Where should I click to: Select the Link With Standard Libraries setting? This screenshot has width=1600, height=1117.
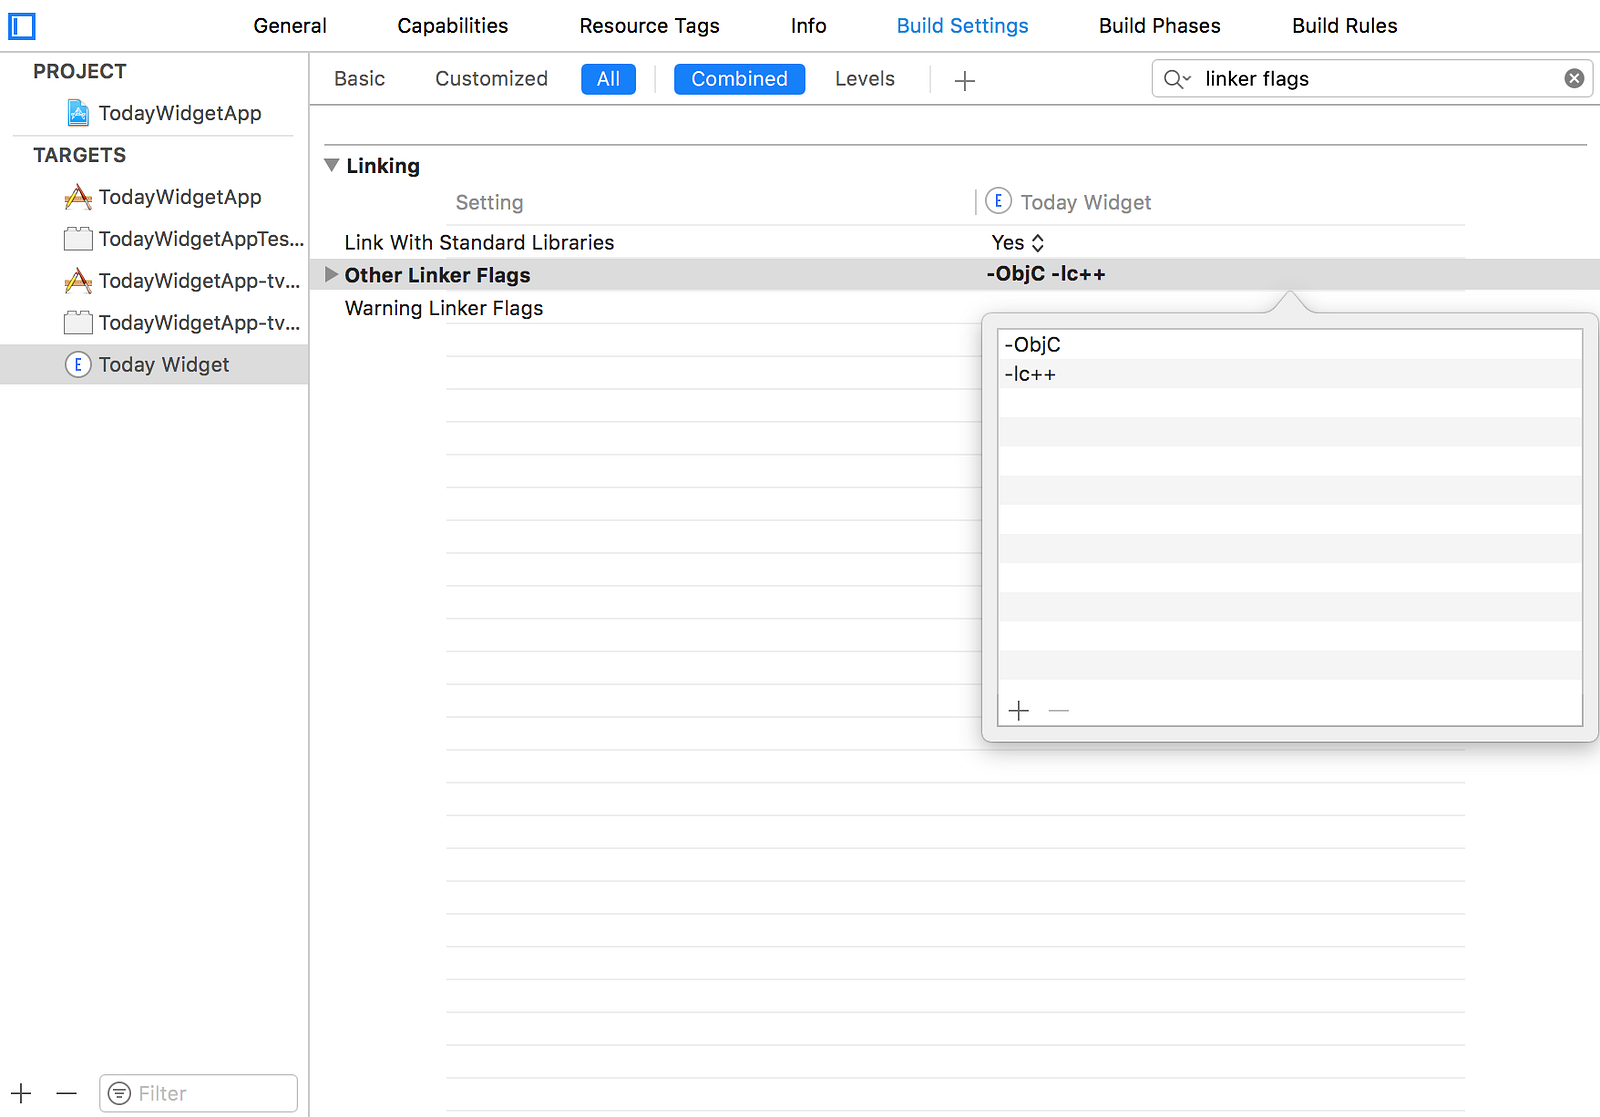(479, 242)
